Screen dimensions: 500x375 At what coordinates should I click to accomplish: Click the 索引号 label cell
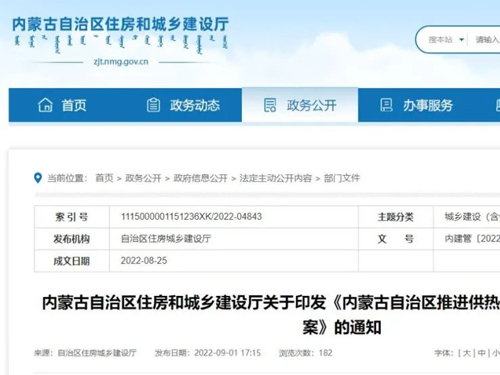tap(72, 217)
